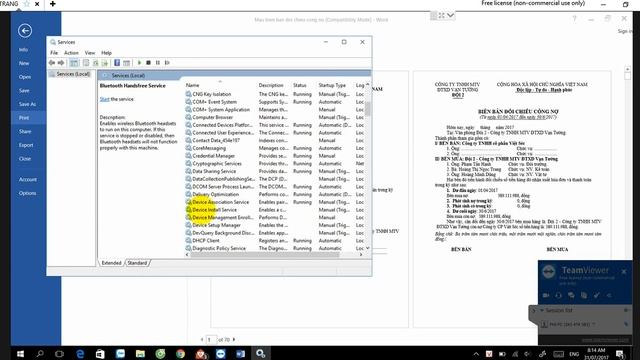Image resolution: width=640 pixels, height=360 pixels.
Task: Click the TeamViewer panel video icon
Action: pyautogui.click(x=546, y=295)
